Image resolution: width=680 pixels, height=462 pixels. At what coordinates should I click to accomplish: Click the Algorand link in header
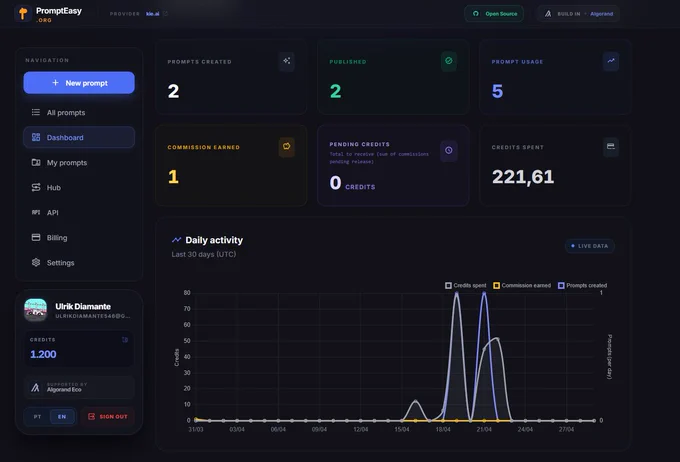602,14
